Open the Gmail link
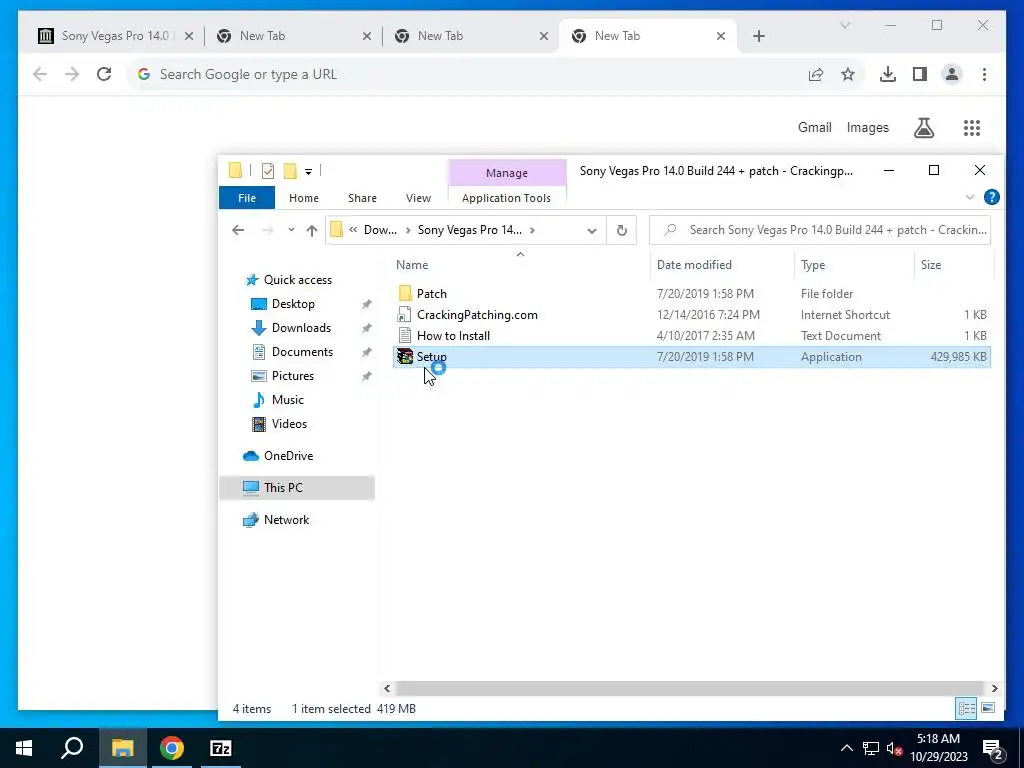Image resolution: width=1024 pixels, height=768 pixels. point(814,127)
